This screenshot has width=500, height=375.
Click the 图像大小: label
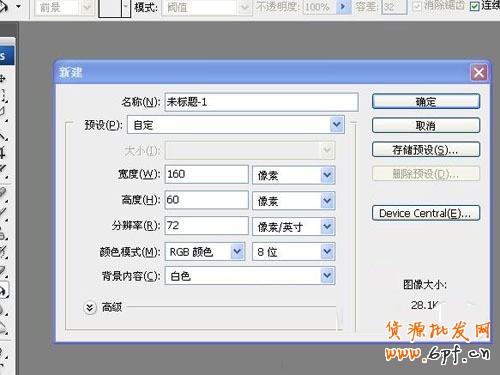click(425, 285)
